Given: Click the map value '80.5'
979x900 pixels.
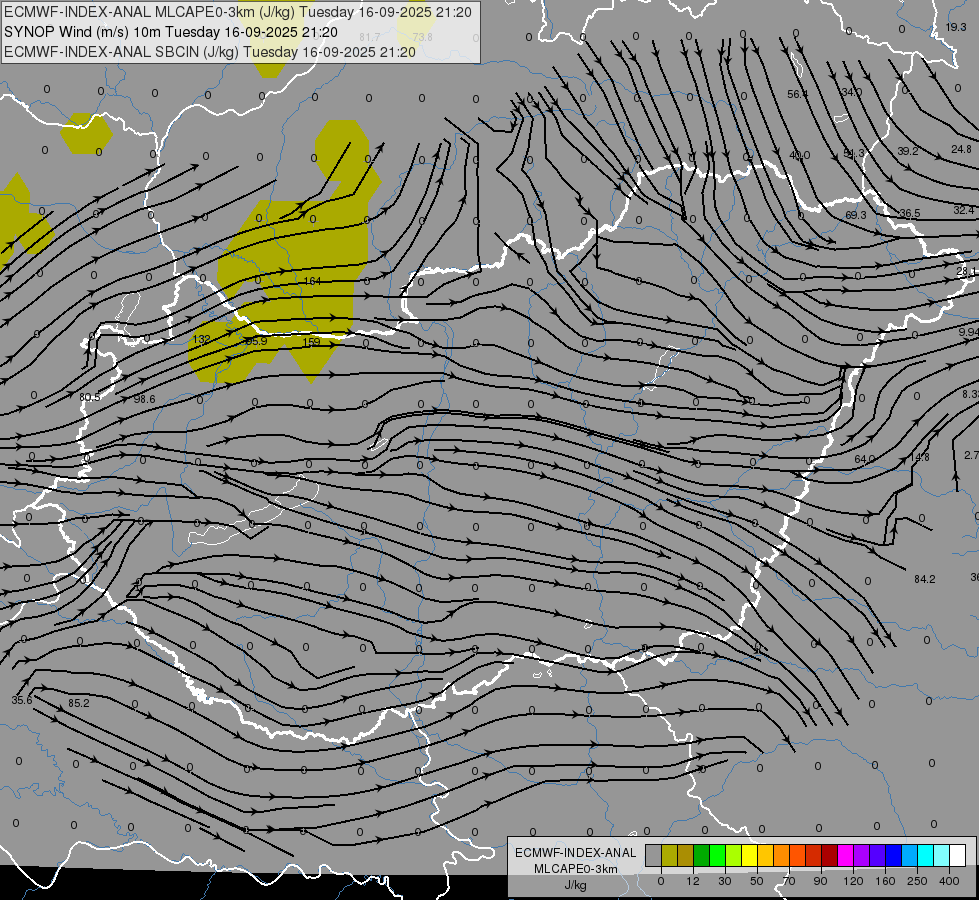Looking at the screenshot, I should point(90,397).
